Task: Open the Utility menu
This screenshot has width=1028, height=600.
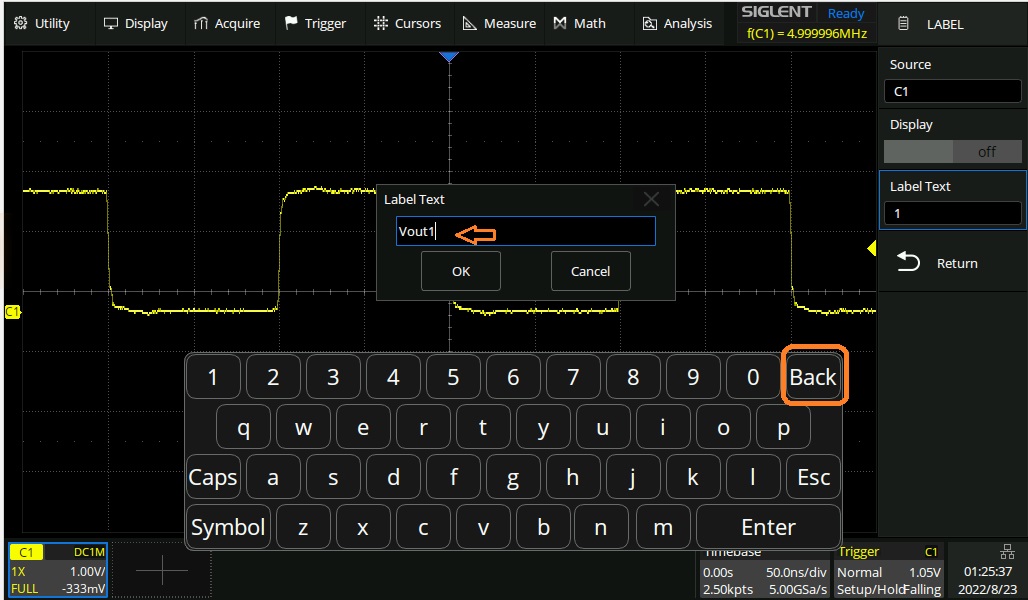Action: pyautogui.click(x=42, y=23)
